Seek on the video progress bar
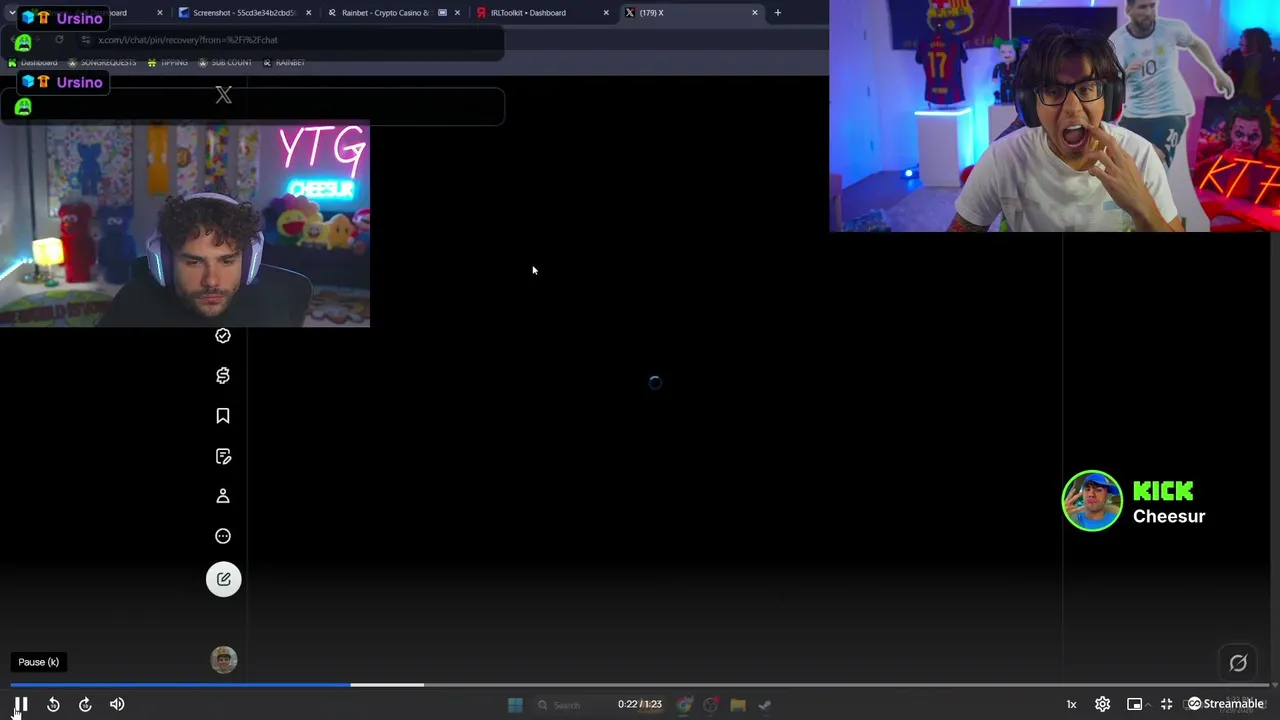1280x720 pixels. [640, 685]
